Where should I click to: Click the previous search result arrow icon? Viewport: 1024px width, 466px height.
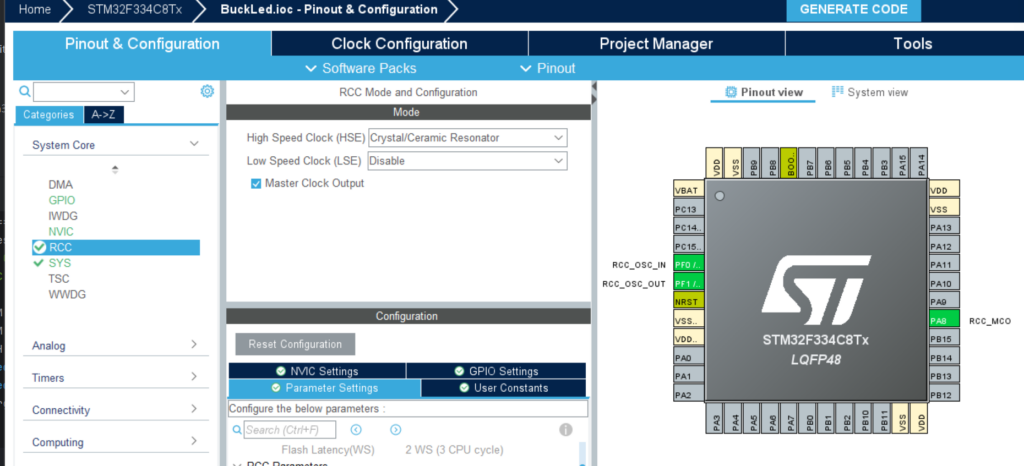tap(356, 429)
